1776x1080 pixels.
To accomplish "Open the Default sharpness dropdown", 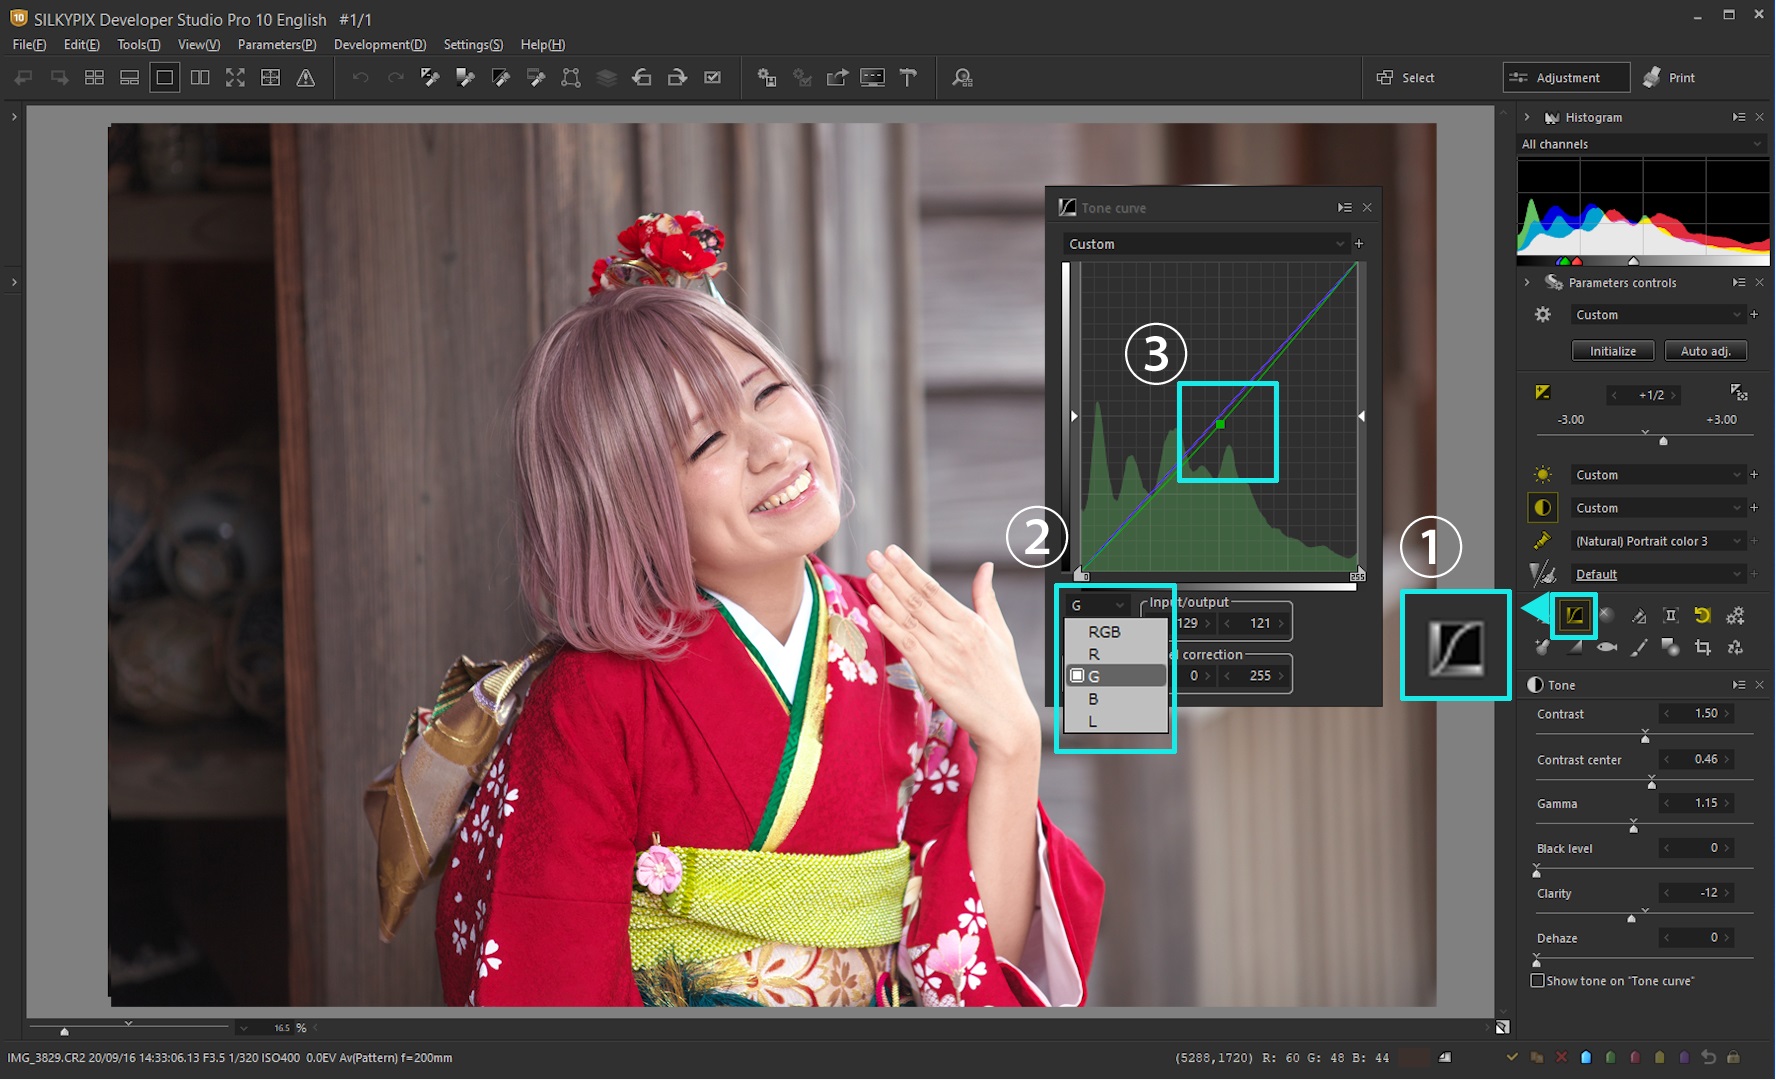I will (1657, 574).
